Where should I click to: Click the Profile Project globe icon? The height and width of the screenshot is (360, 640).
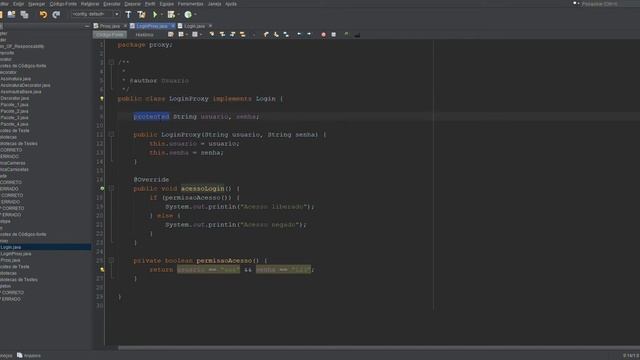[188, 15]
